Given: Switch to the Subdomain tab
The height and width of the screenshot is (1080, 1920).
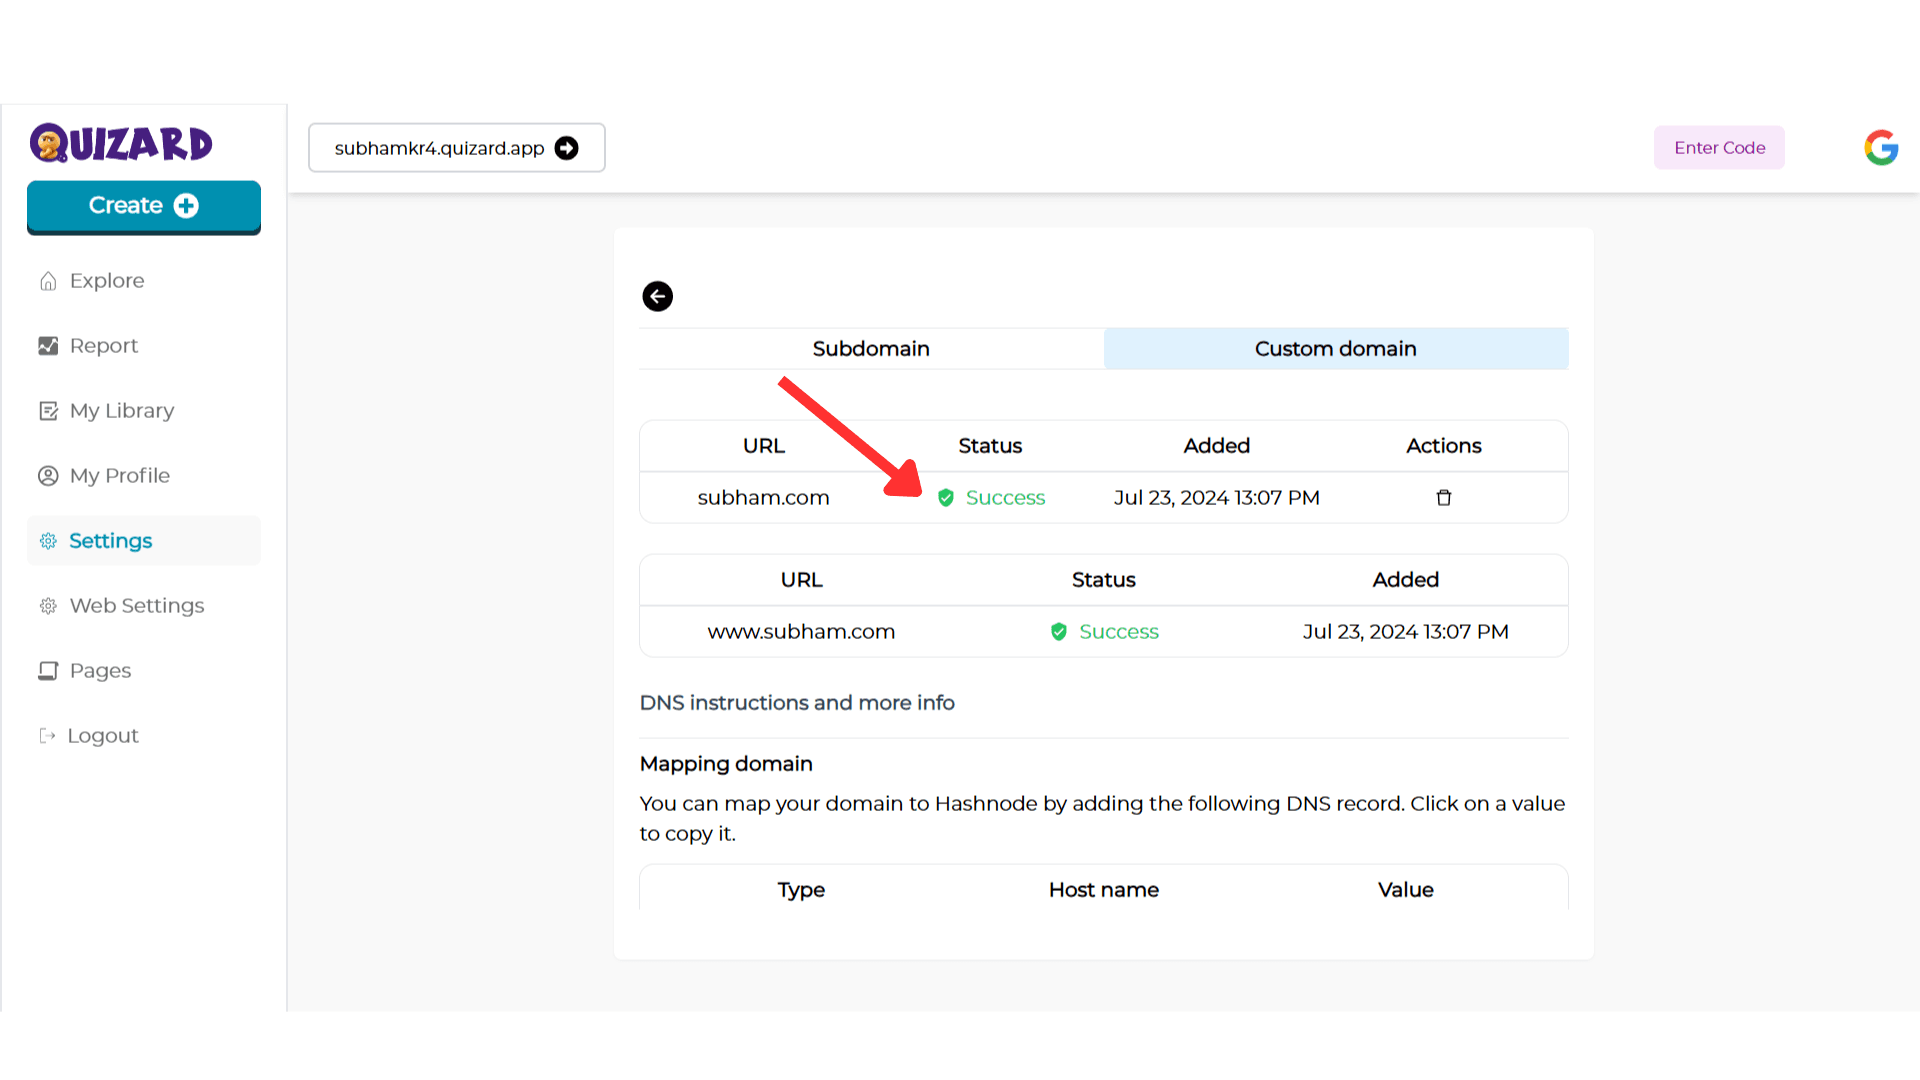Looking at the screenshot, I should pyautogui.click(x=871, y=349).
